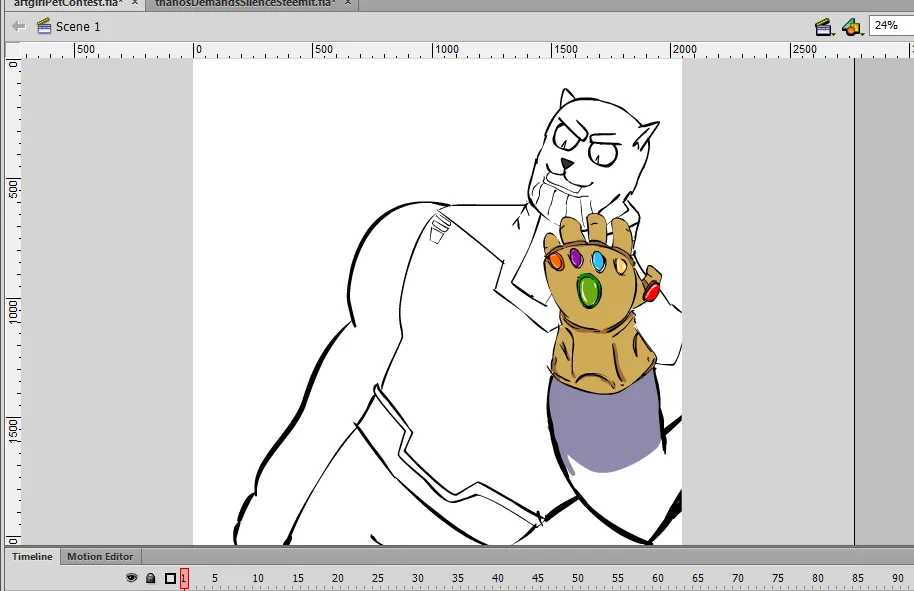Click the 2000 mark on the horizontal ruler
Viewport: 914px width, 591px height.
pyautogui.click(x=685, y=50)
